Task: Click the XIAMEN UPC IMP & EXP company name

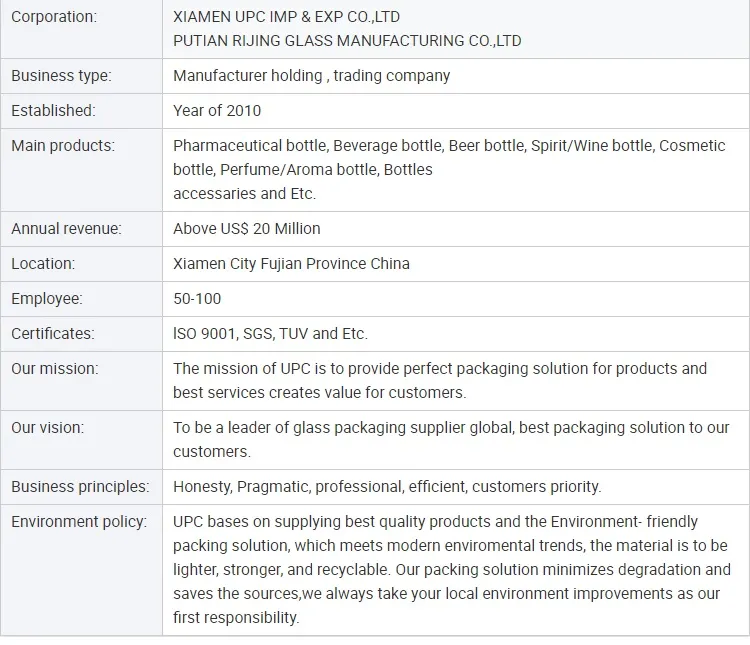Action: [286, 17]
